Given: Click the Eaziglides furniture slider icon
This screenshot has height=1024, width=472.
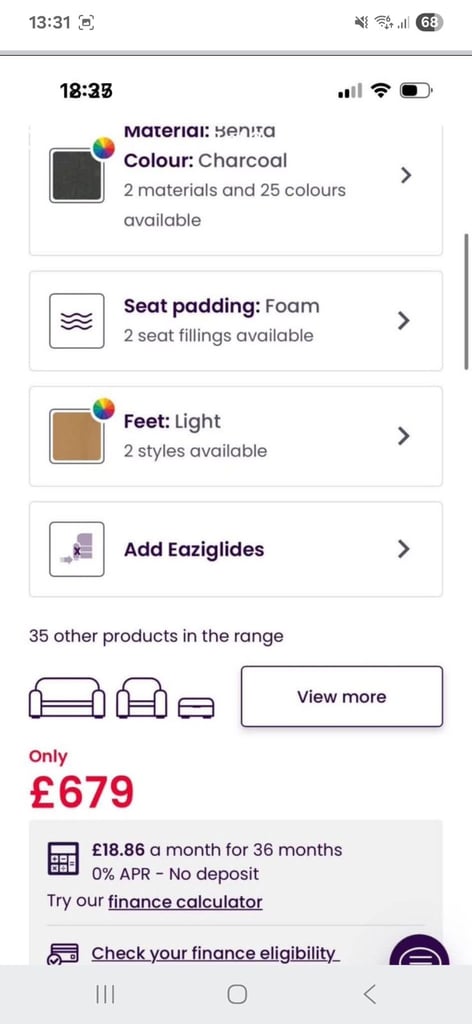Looking at the screenshot, I should point(77,549).
